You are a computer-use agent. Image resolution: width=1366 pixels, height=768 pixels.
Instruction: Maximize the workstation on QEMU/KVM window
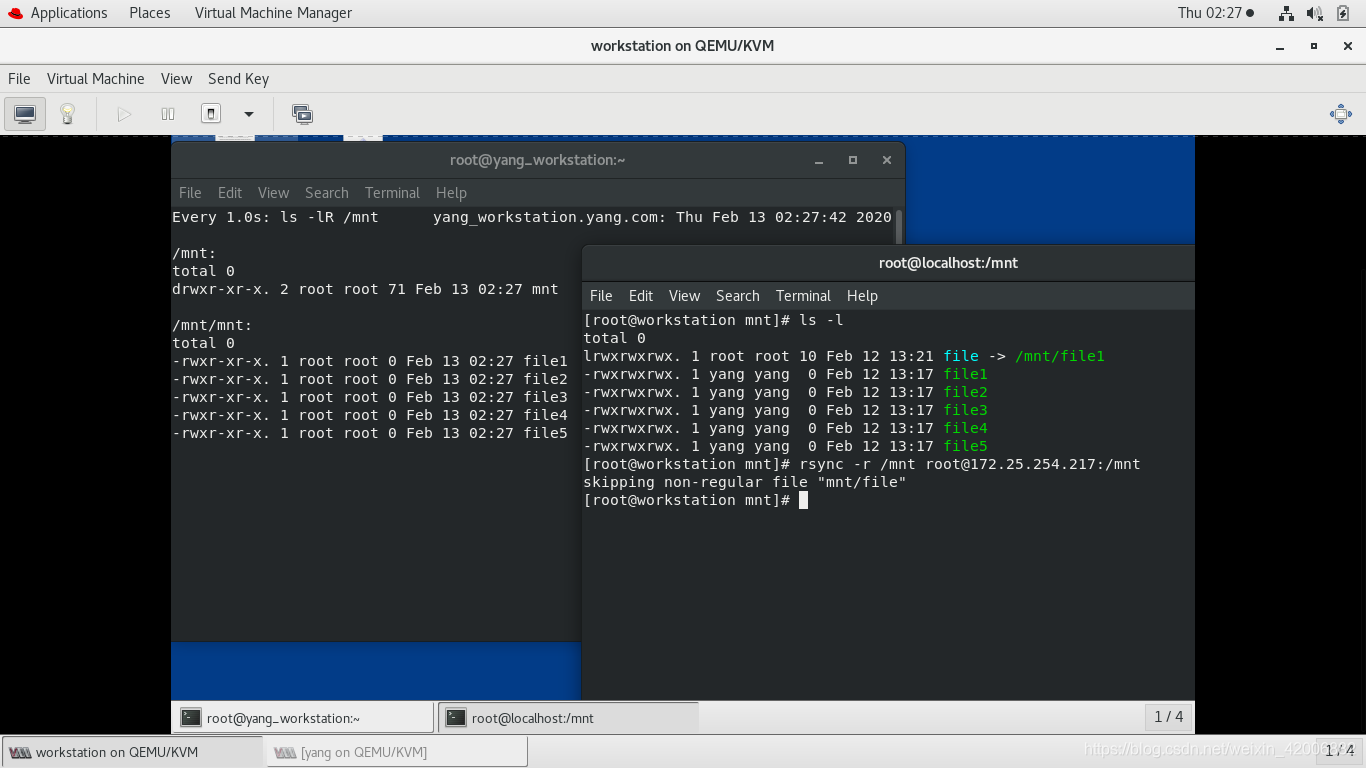click(x=1314, y=46)
